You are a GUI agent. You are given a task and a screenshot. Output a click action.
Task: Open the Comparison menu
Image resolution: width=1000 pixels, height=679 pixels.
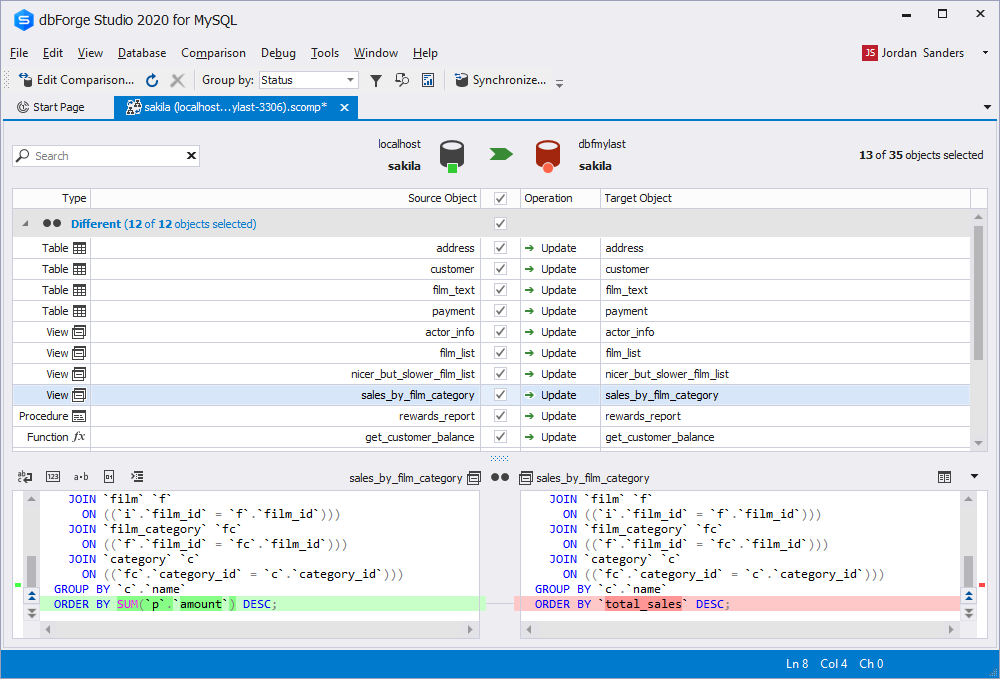(x=214, y=53)
